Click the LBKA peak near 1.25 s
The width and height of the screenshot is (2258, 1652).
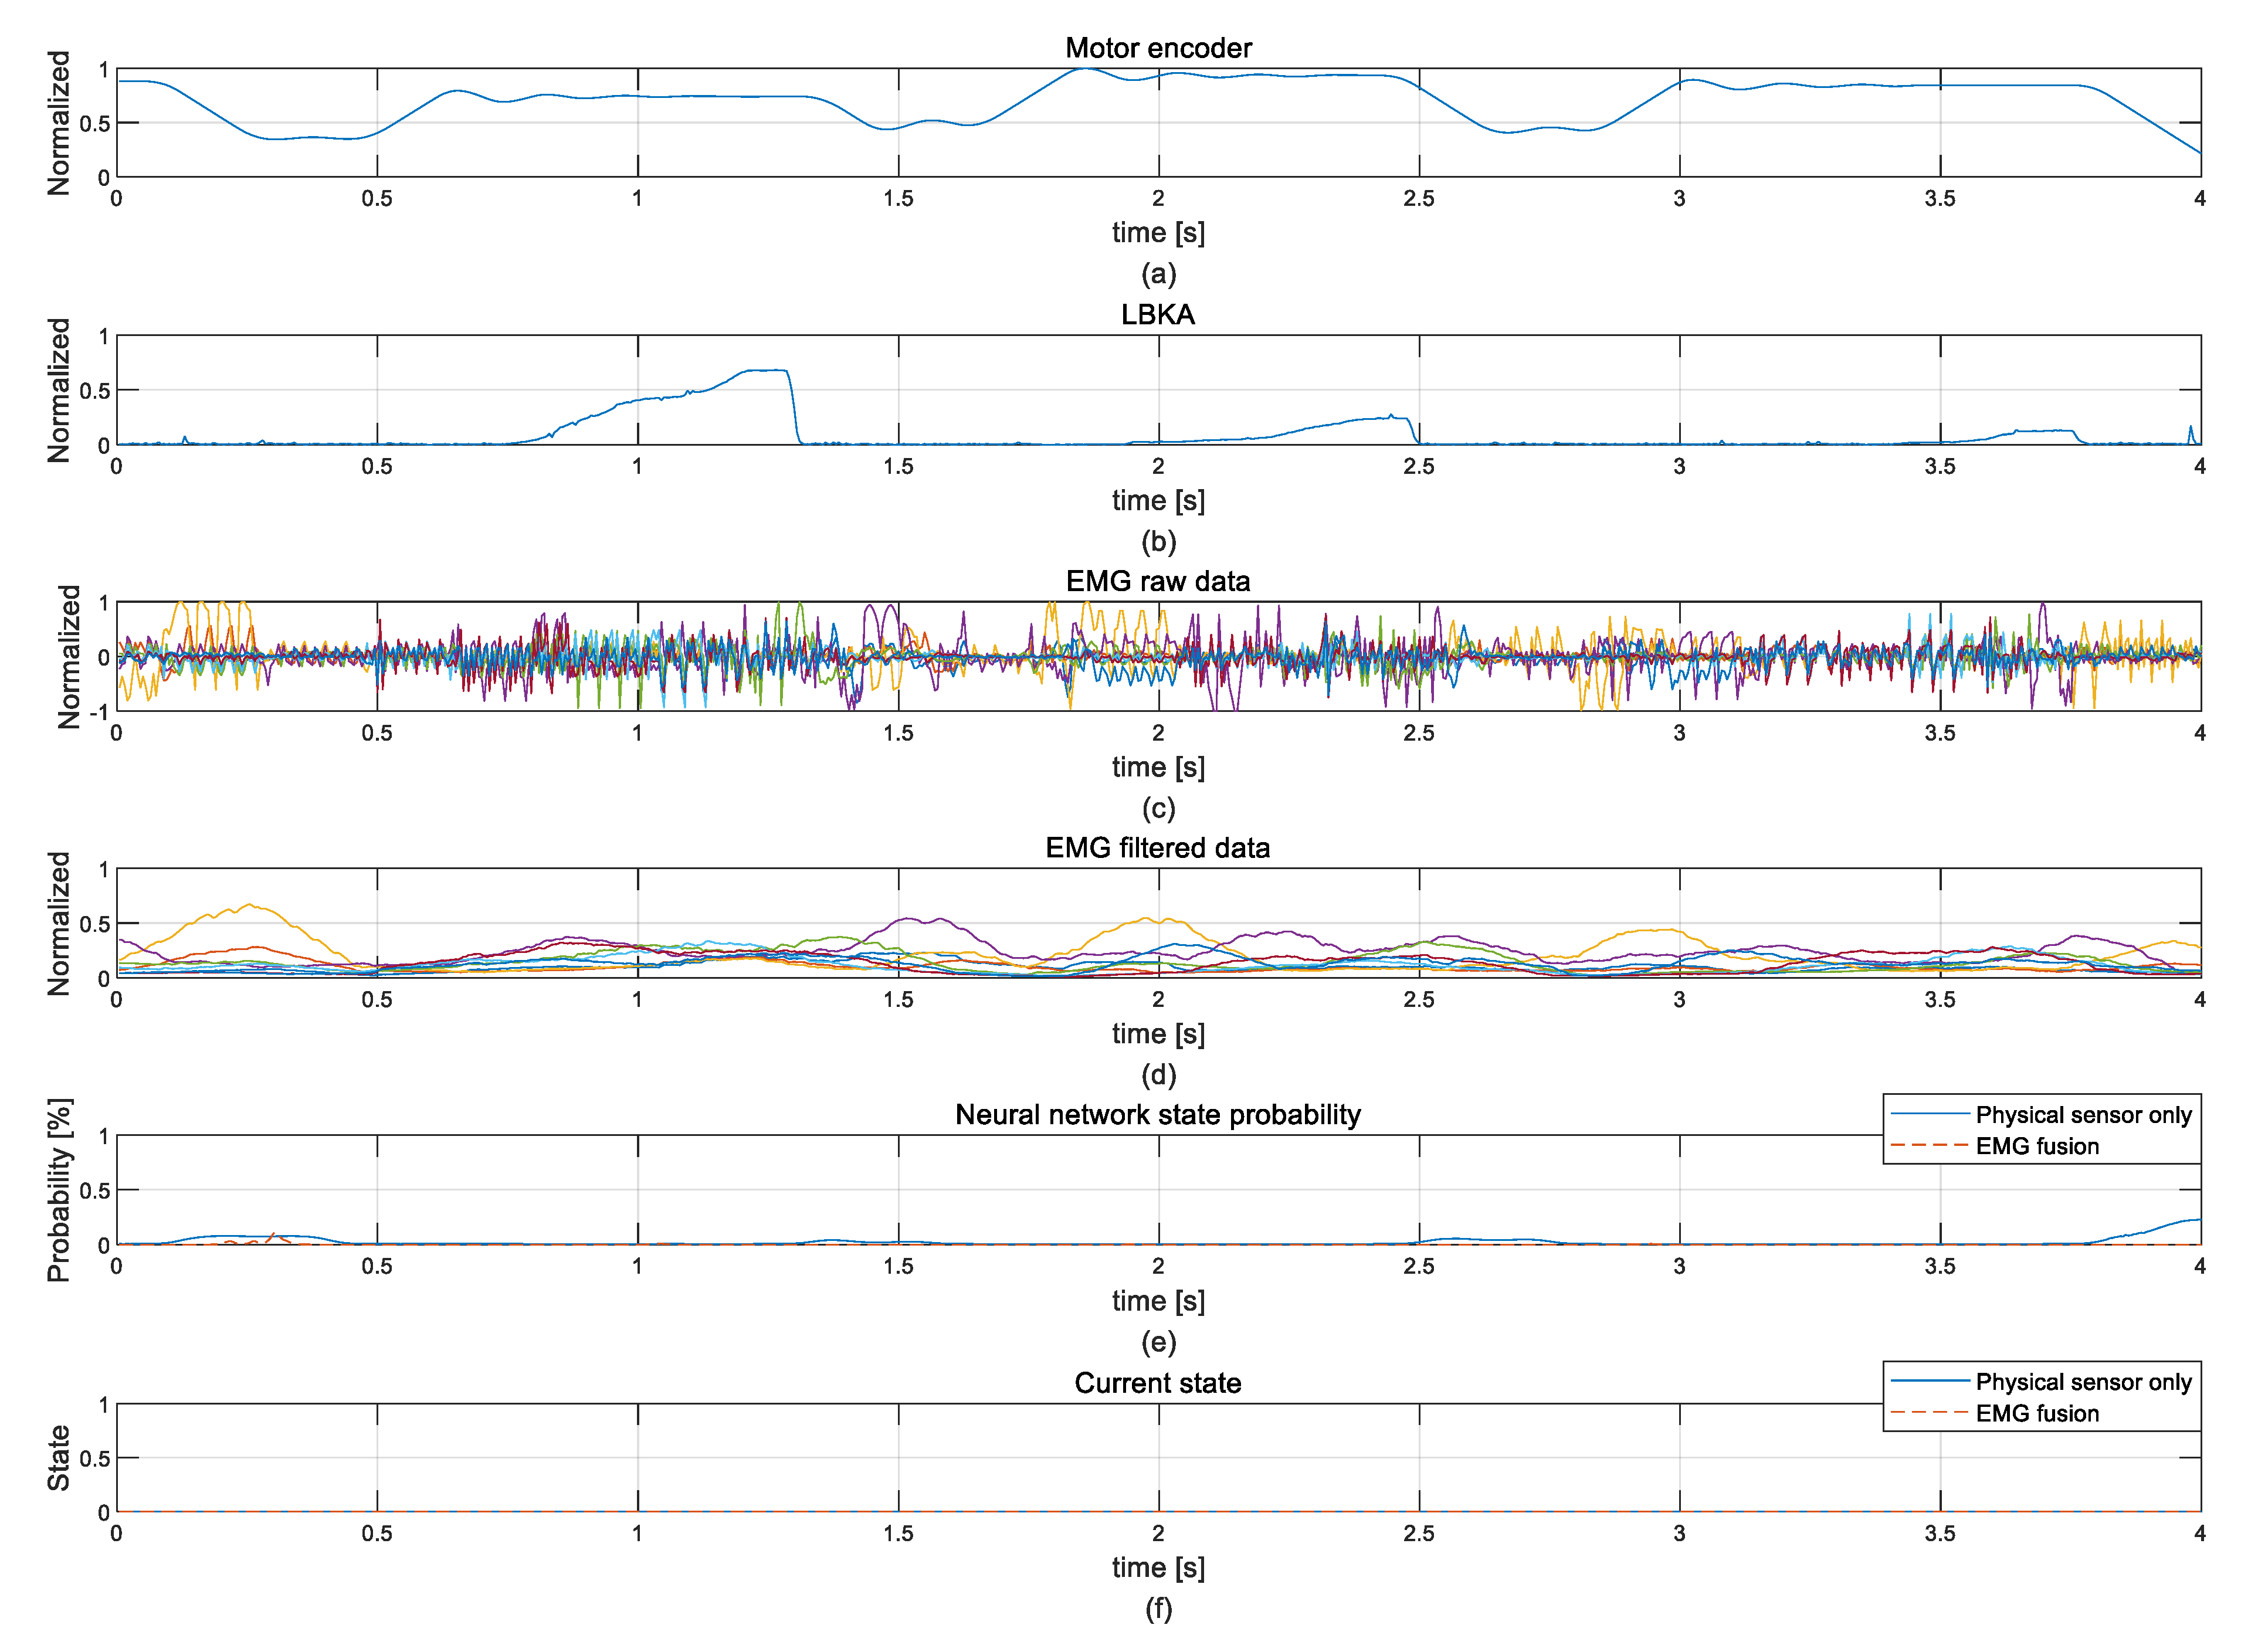(768, 371)
